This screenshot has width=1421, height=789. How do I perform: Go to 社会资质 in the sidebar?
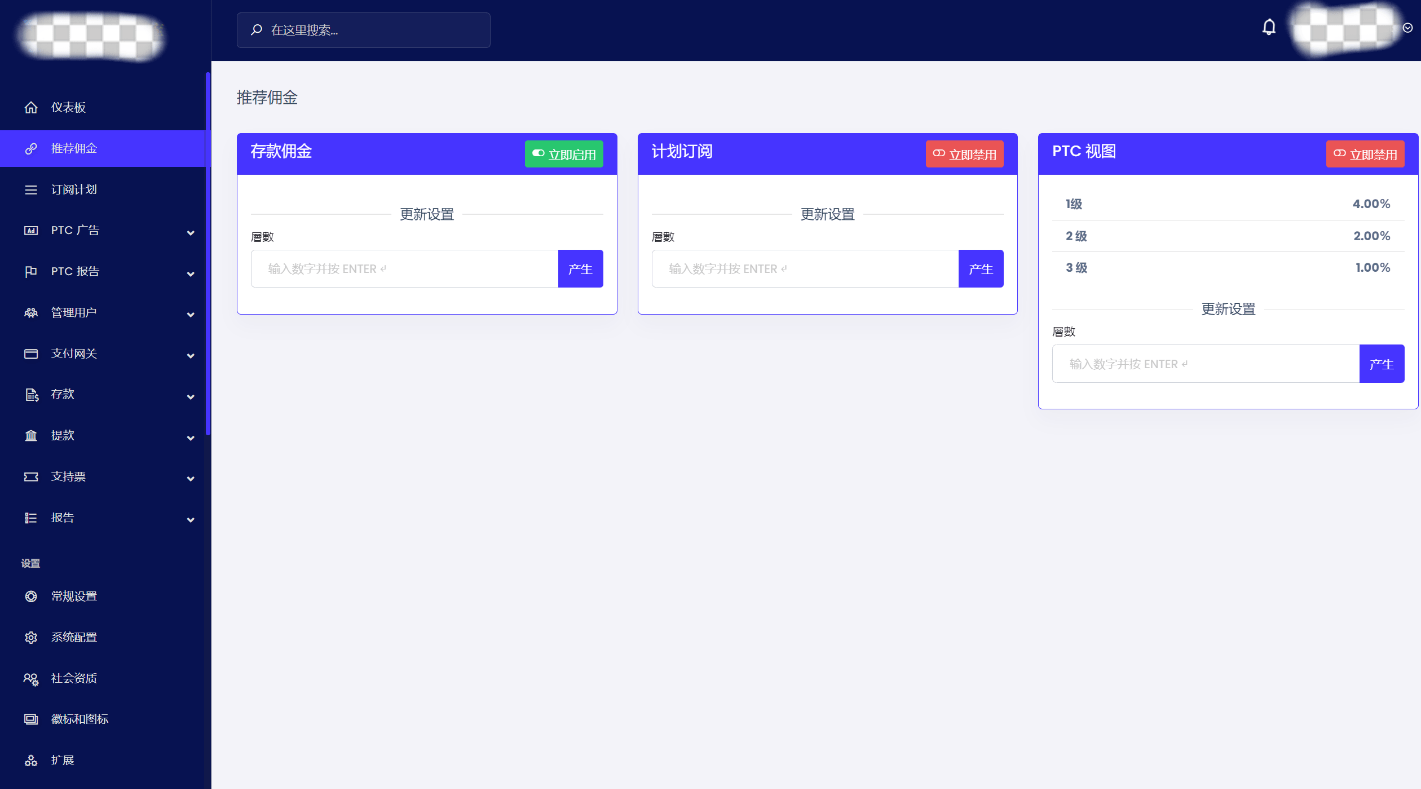pos(74,679)
